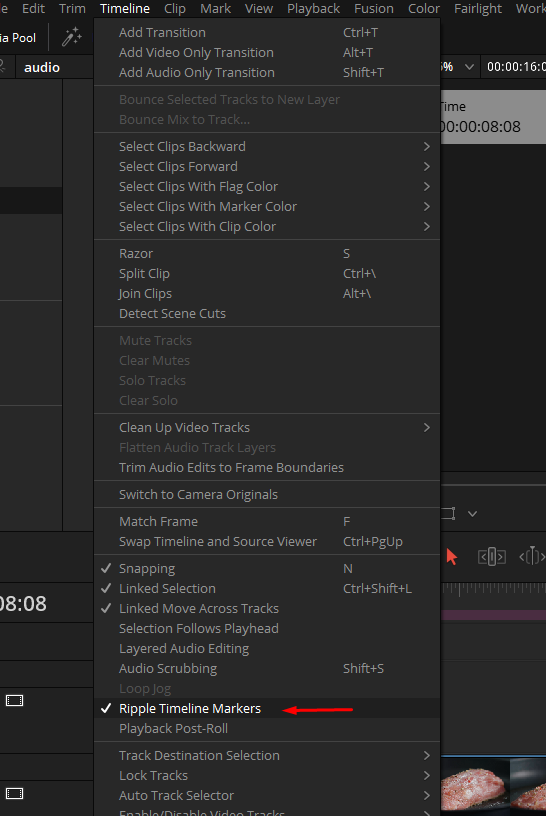Open the viewer zoom percentage dropdown

[469, 67]
